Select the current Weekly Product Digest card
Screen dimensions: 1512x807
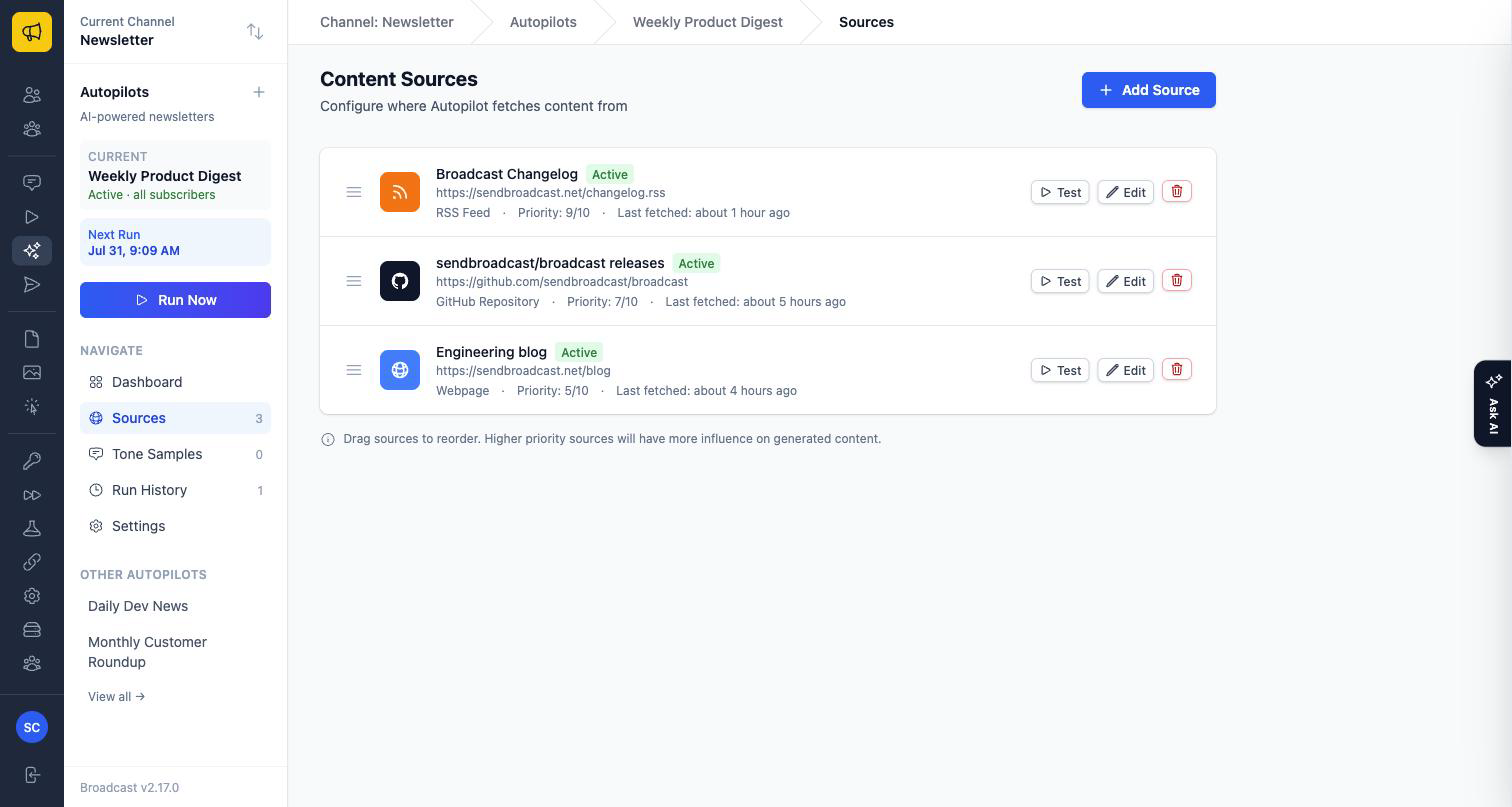click(x=175, y=175)
